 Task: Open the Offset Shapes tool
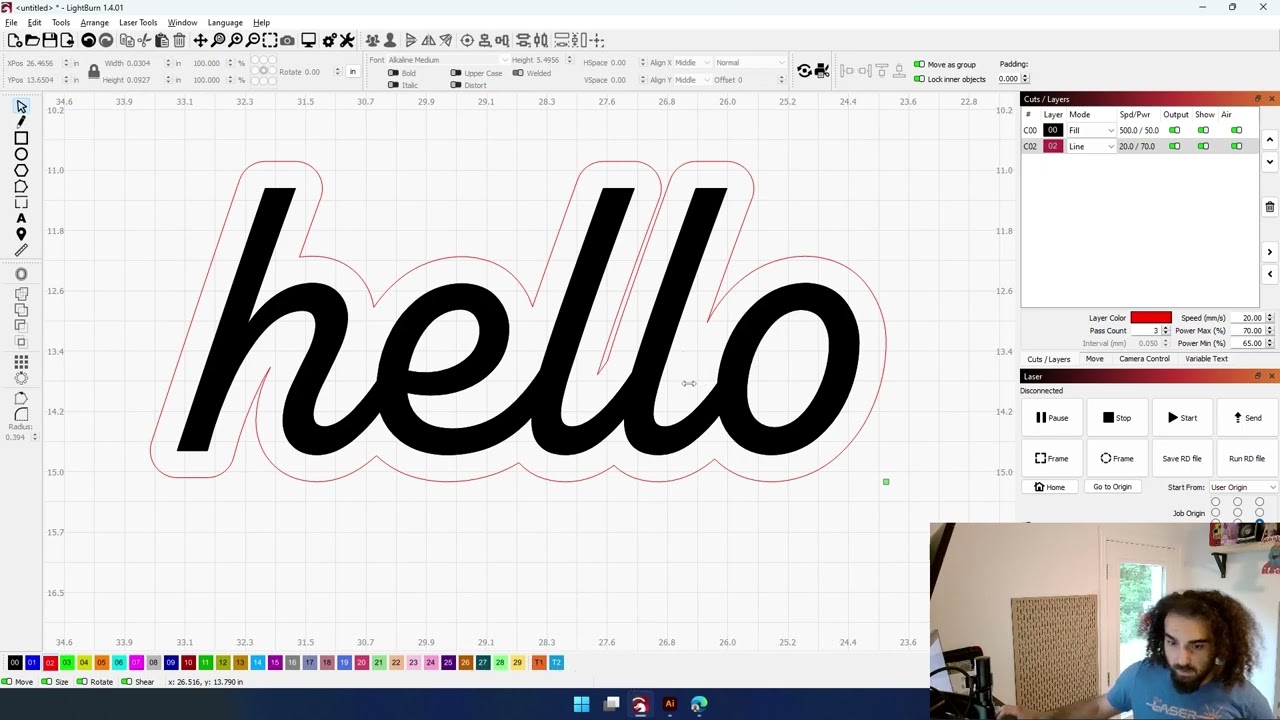click(x=21, y=274)
